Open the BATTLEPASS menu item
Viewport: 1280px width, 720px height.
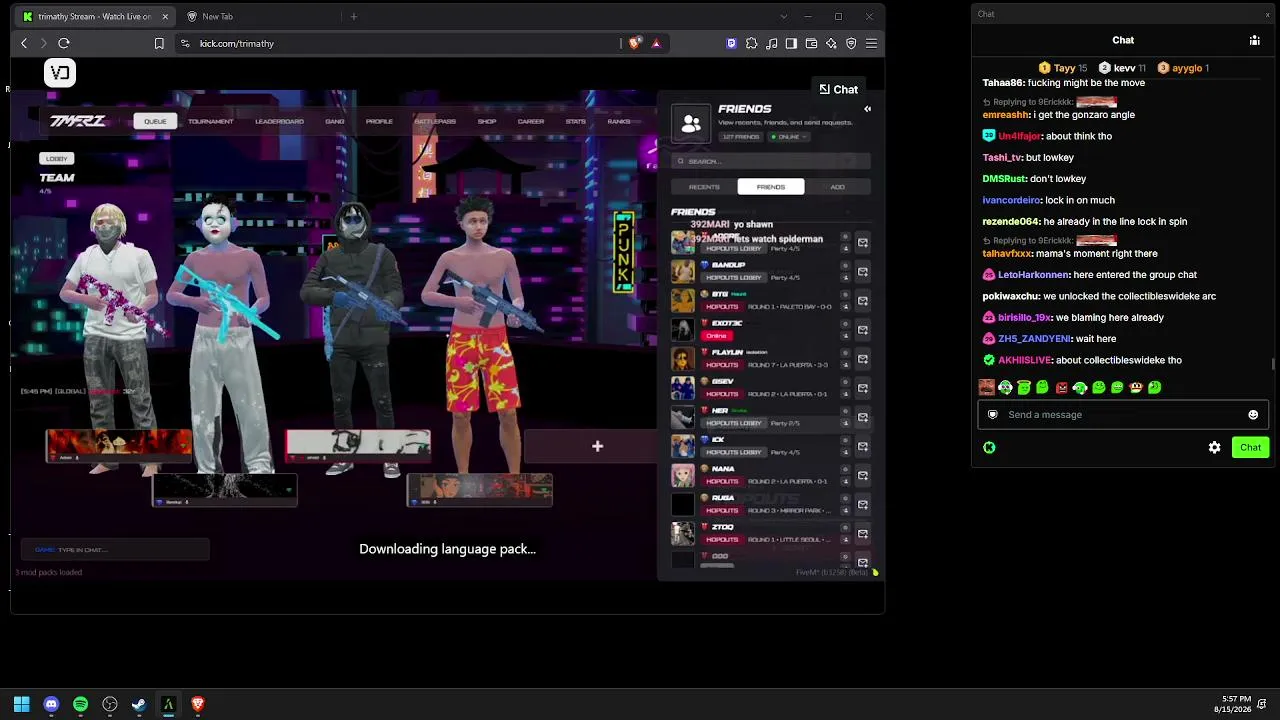435,121
